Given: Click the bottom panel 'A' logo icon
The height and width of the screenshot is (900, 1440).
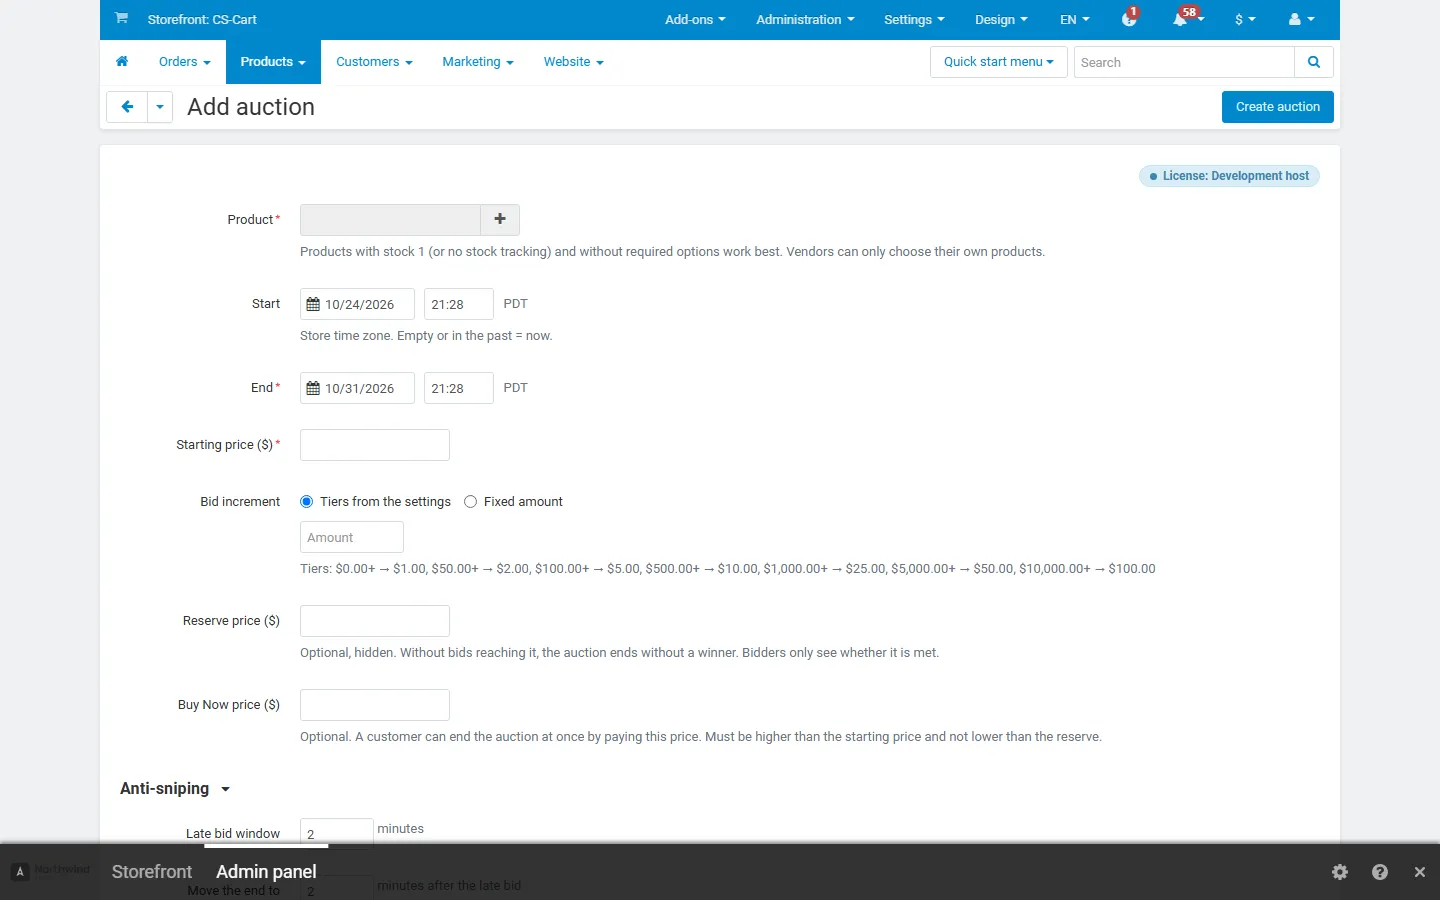Looking at the screenshot, I should tap(20, 872).
